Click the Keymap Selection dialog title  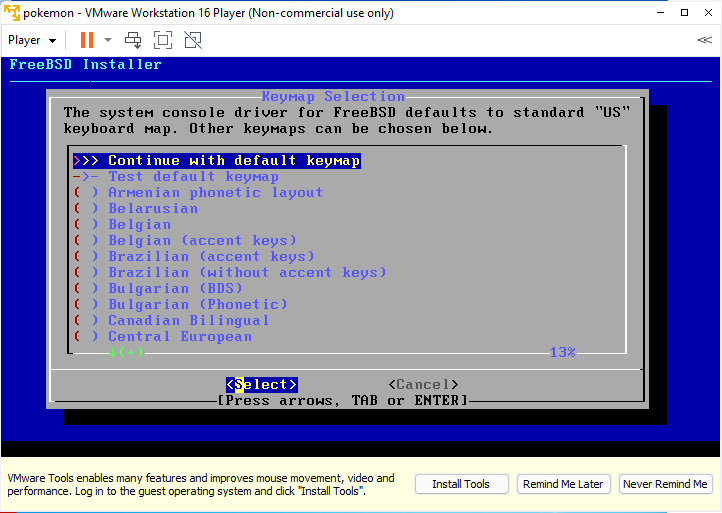tap(333, 97)
